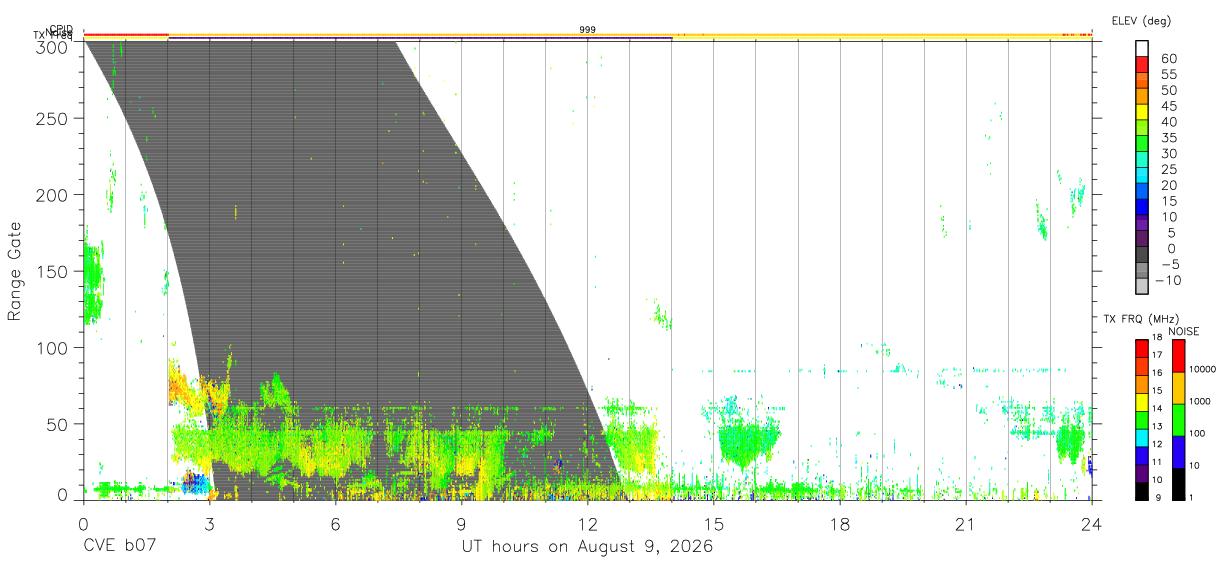Pick the blue swatch in the NOISE bar
The width and height of the screenshot is (1228, 567).
click(1178, 452)
